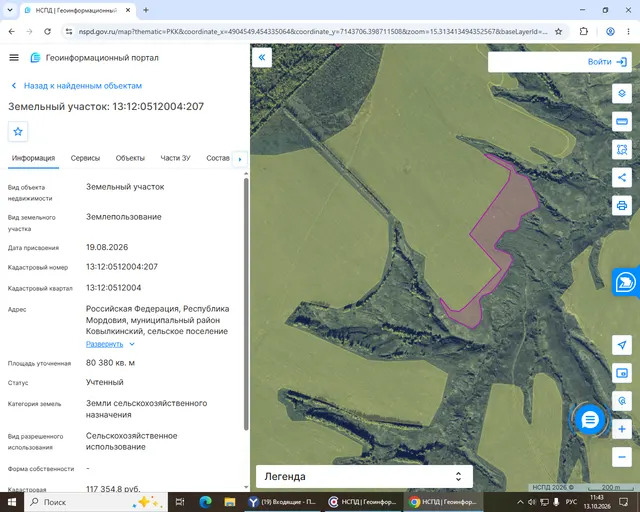640x512 pixels.
Task: Open the Chrome profile button
Action: tap(610, 31)
